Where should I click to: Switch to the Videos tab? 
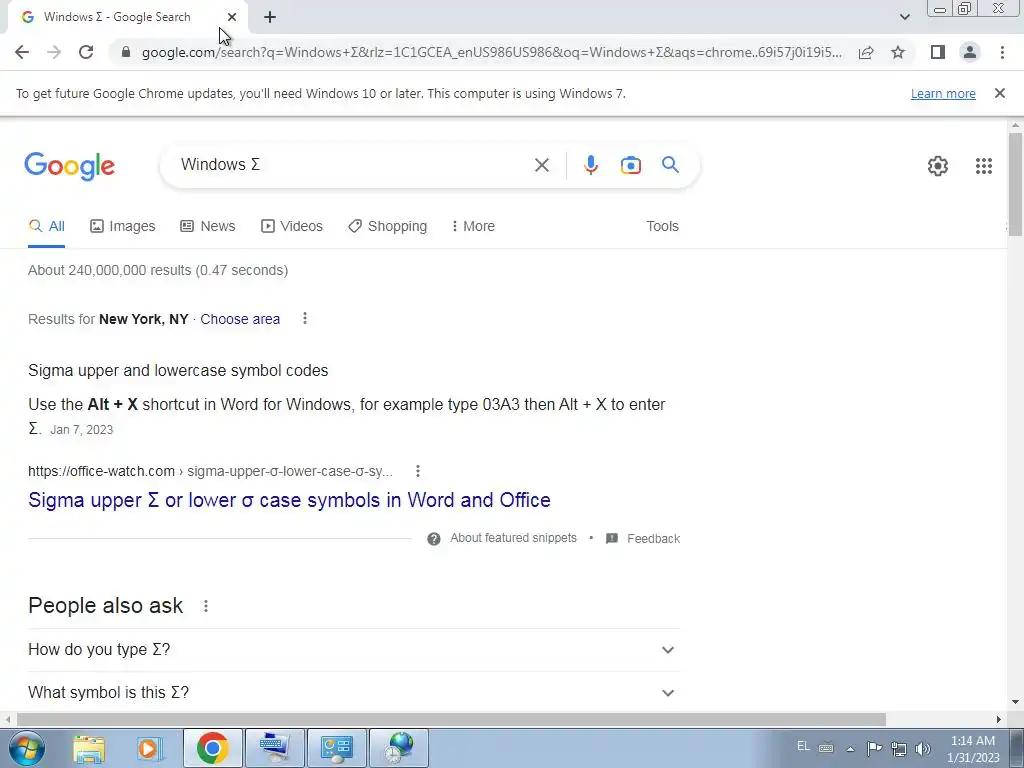click(292, 227)
